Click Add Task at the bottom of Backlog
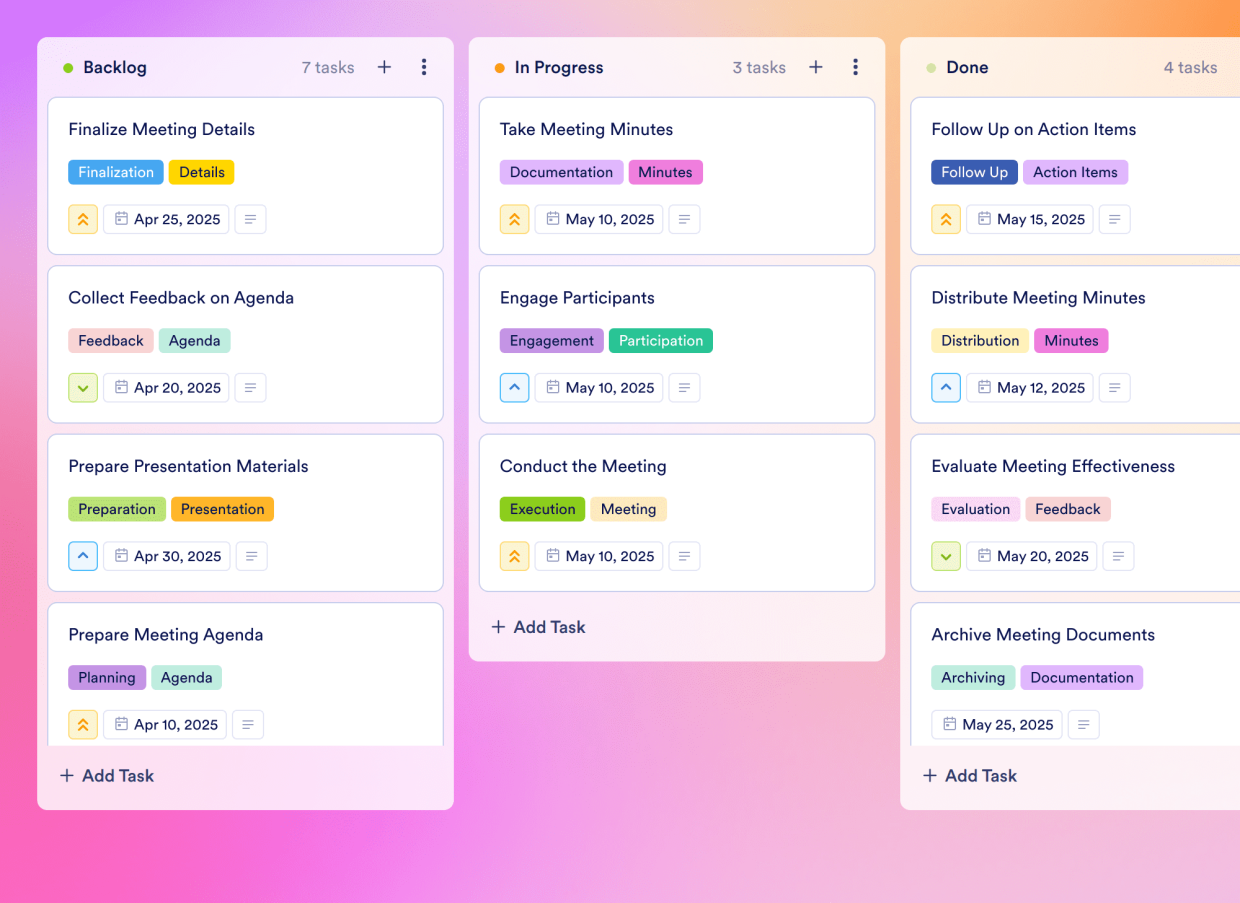The height and width of the screenshot is (903, 1240). tap(106, 775)
